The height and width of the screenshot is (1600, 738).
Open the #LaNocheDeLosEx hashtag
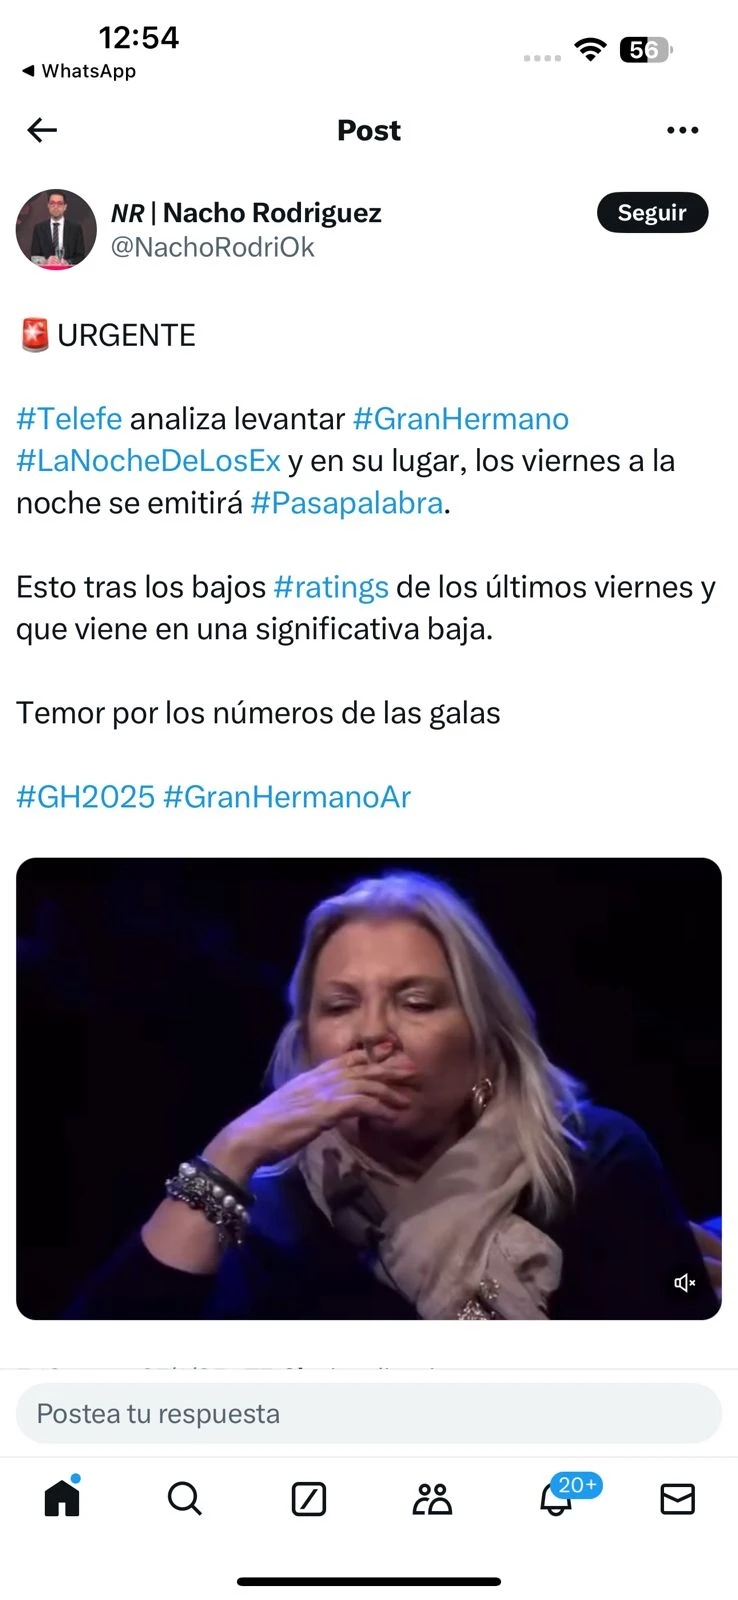pos(148,460)
